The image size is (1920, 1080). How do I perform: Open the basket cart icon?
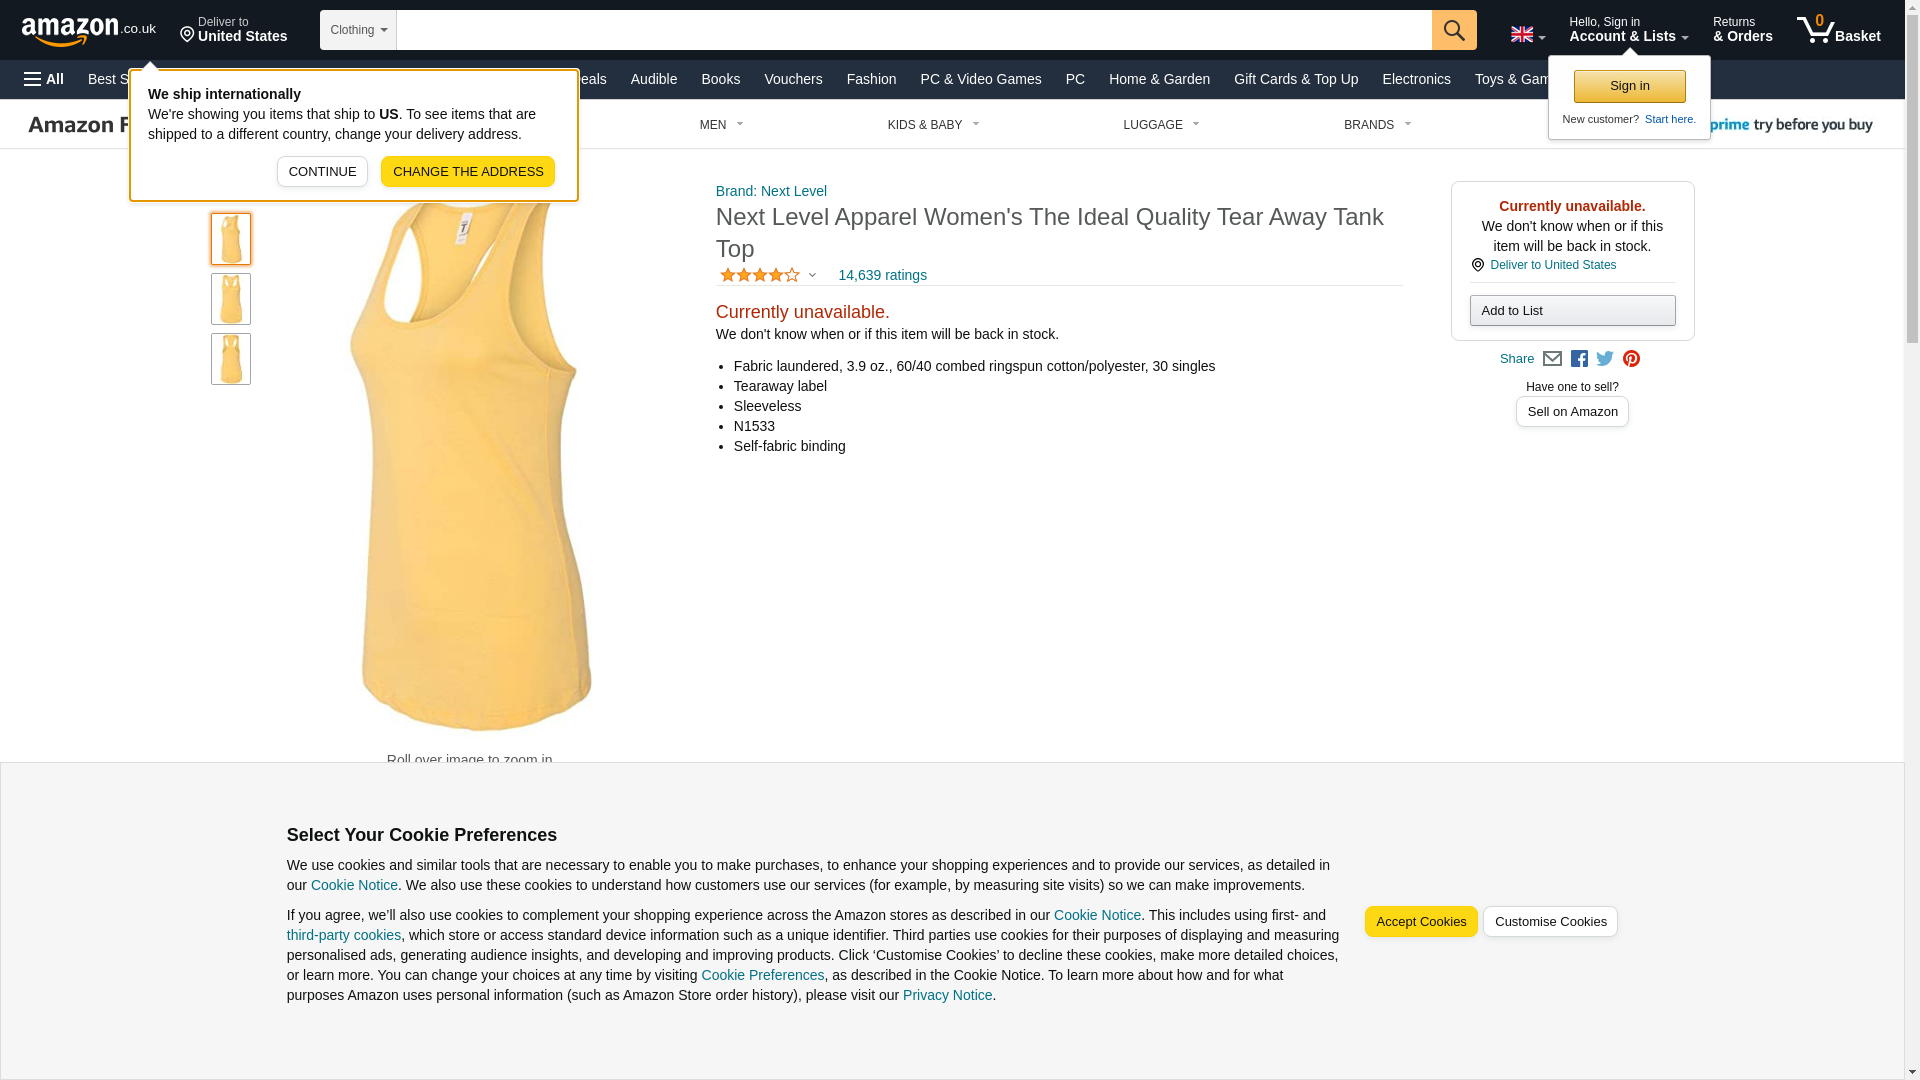(1838, 30)
